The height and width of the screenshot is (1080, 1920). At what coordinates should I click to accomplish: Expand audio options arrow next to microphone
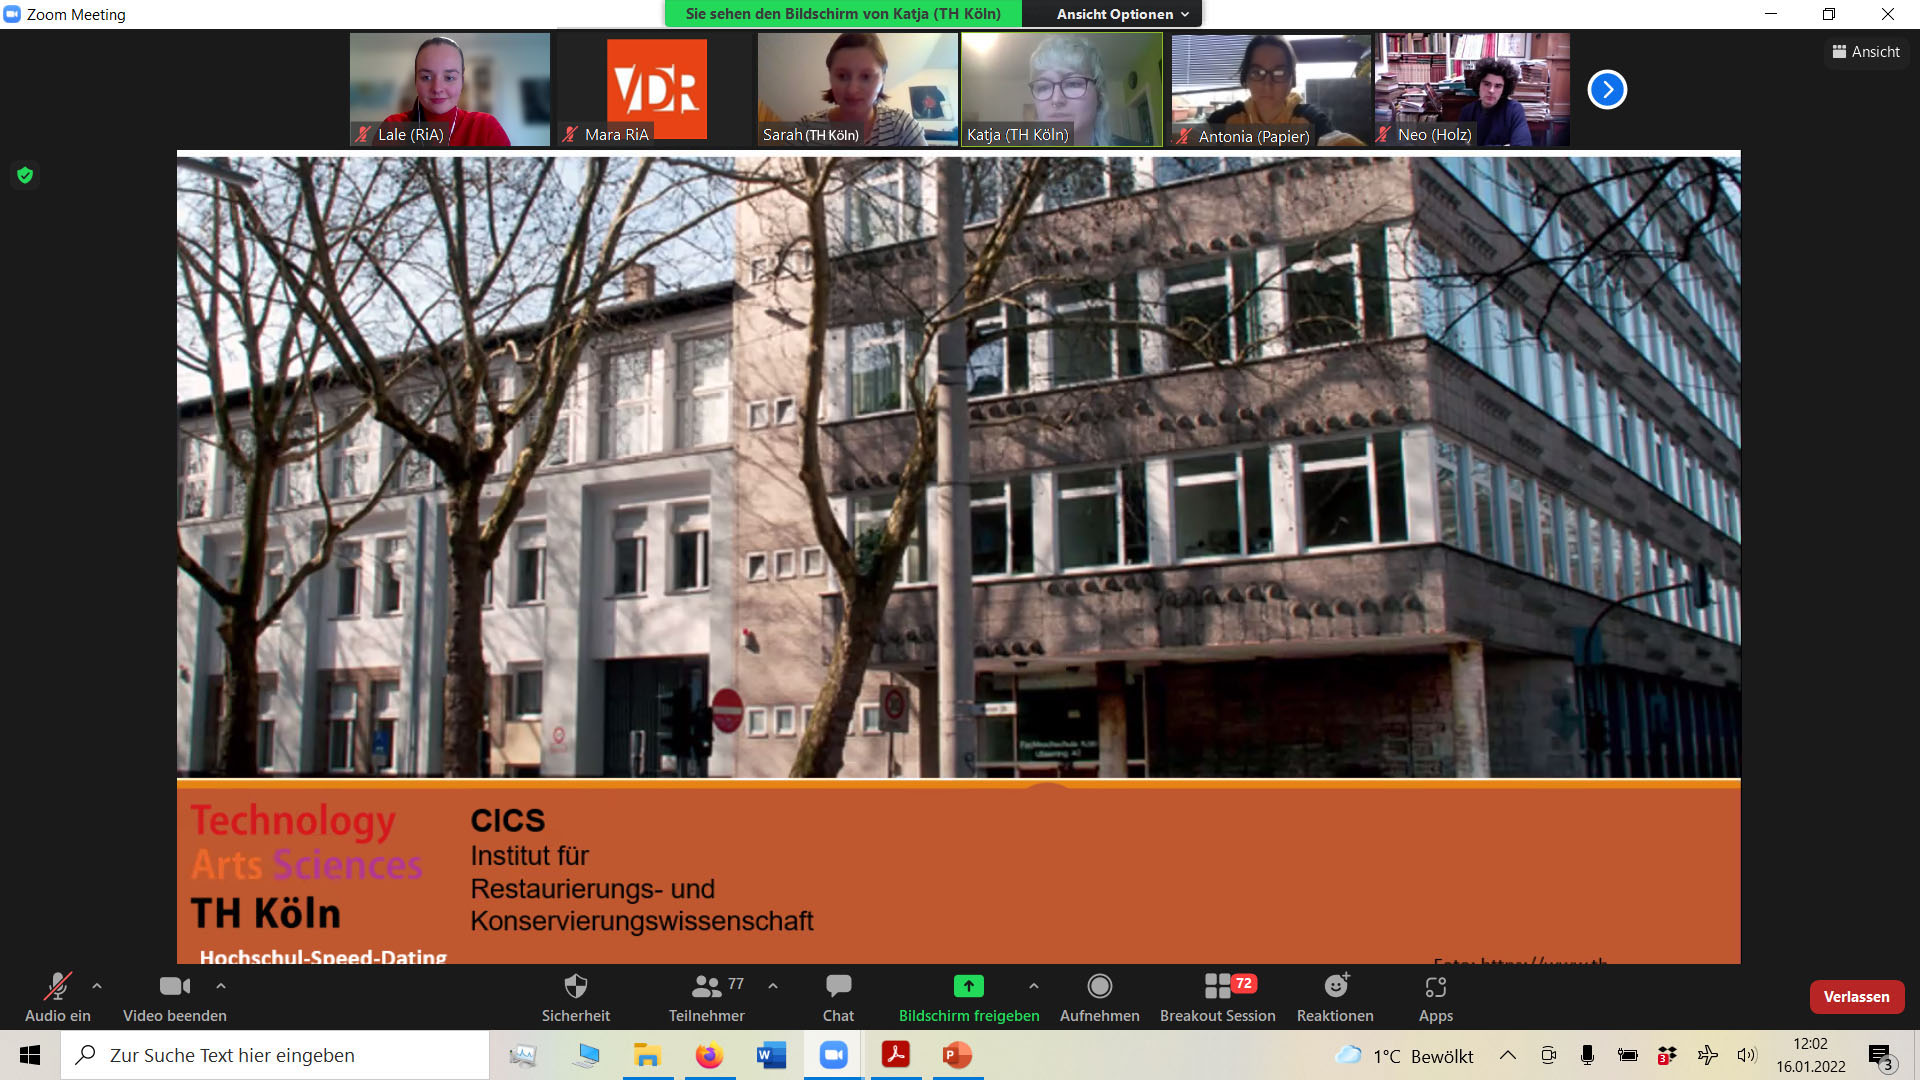[x=97, y=986]
